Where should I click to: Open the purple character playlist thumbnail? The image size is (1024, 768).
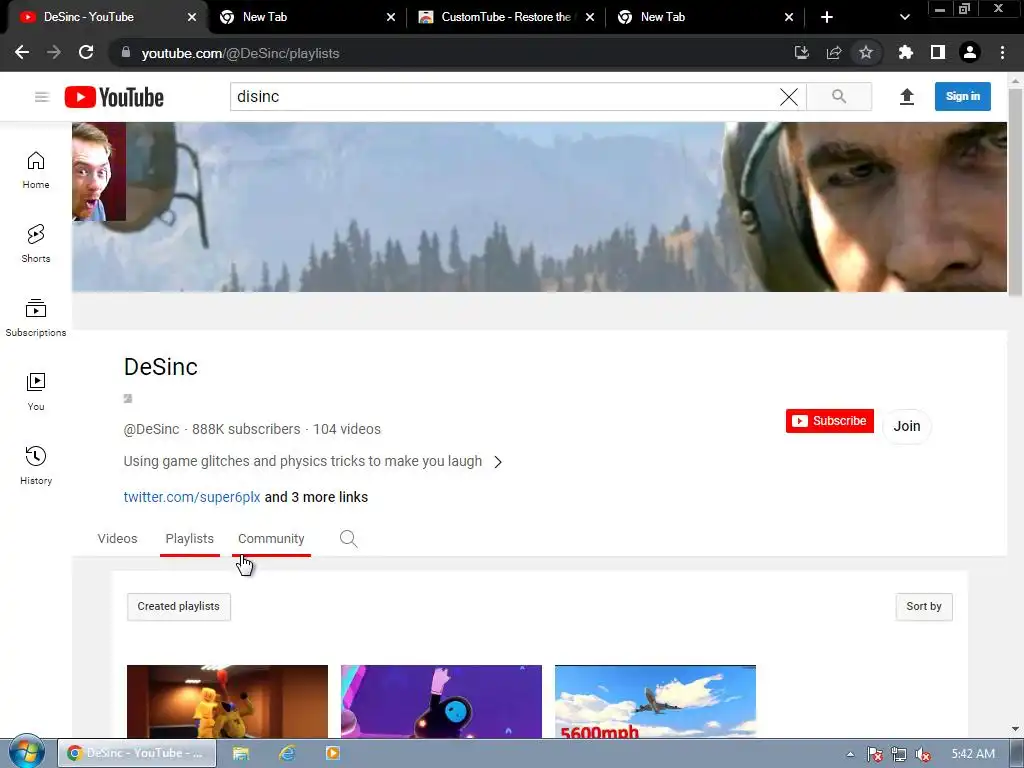pos(441,701)
